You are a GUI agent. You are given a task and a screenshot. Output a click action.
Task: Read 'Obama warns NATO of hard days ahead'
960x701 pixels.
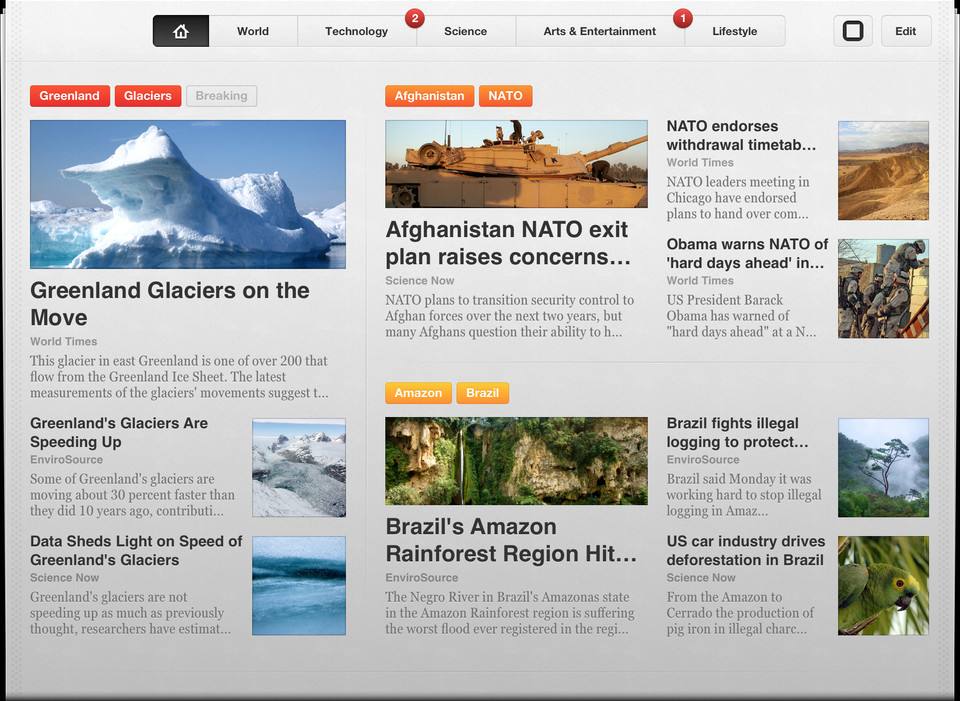[x=747, y=253]
